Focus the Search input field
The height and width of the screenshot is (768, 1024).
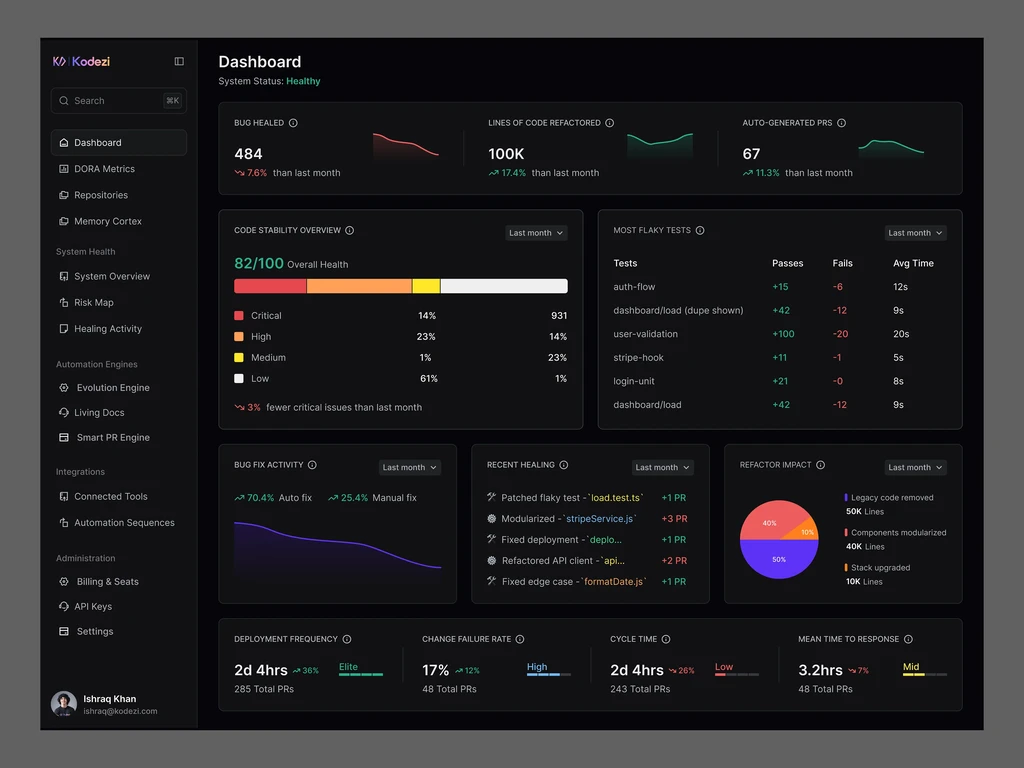(118, 101)
